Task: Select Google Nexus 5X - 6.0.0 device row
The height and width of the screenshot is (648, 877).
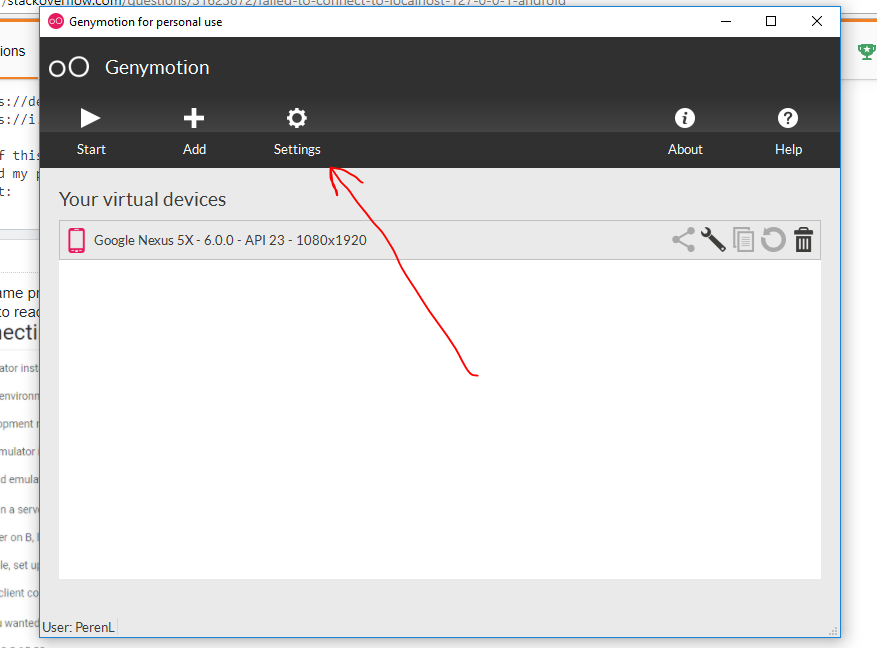Action: 440,240
